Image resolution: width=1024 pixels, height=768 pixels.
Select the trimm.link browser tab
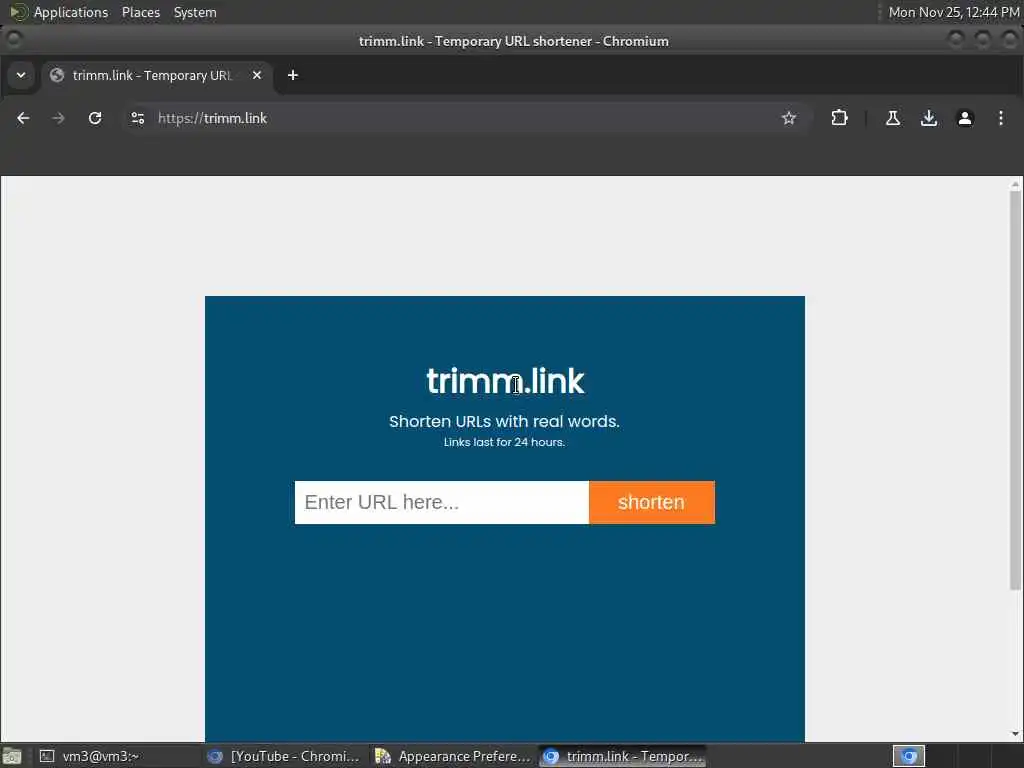157,75
